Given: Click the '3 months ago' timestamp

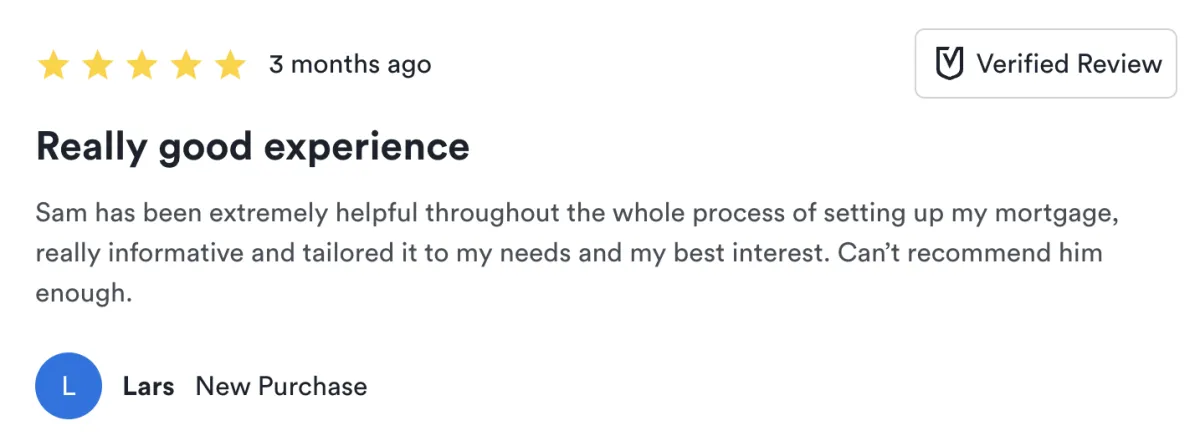Looking at the screenshot, I should [x=350, y=65].
